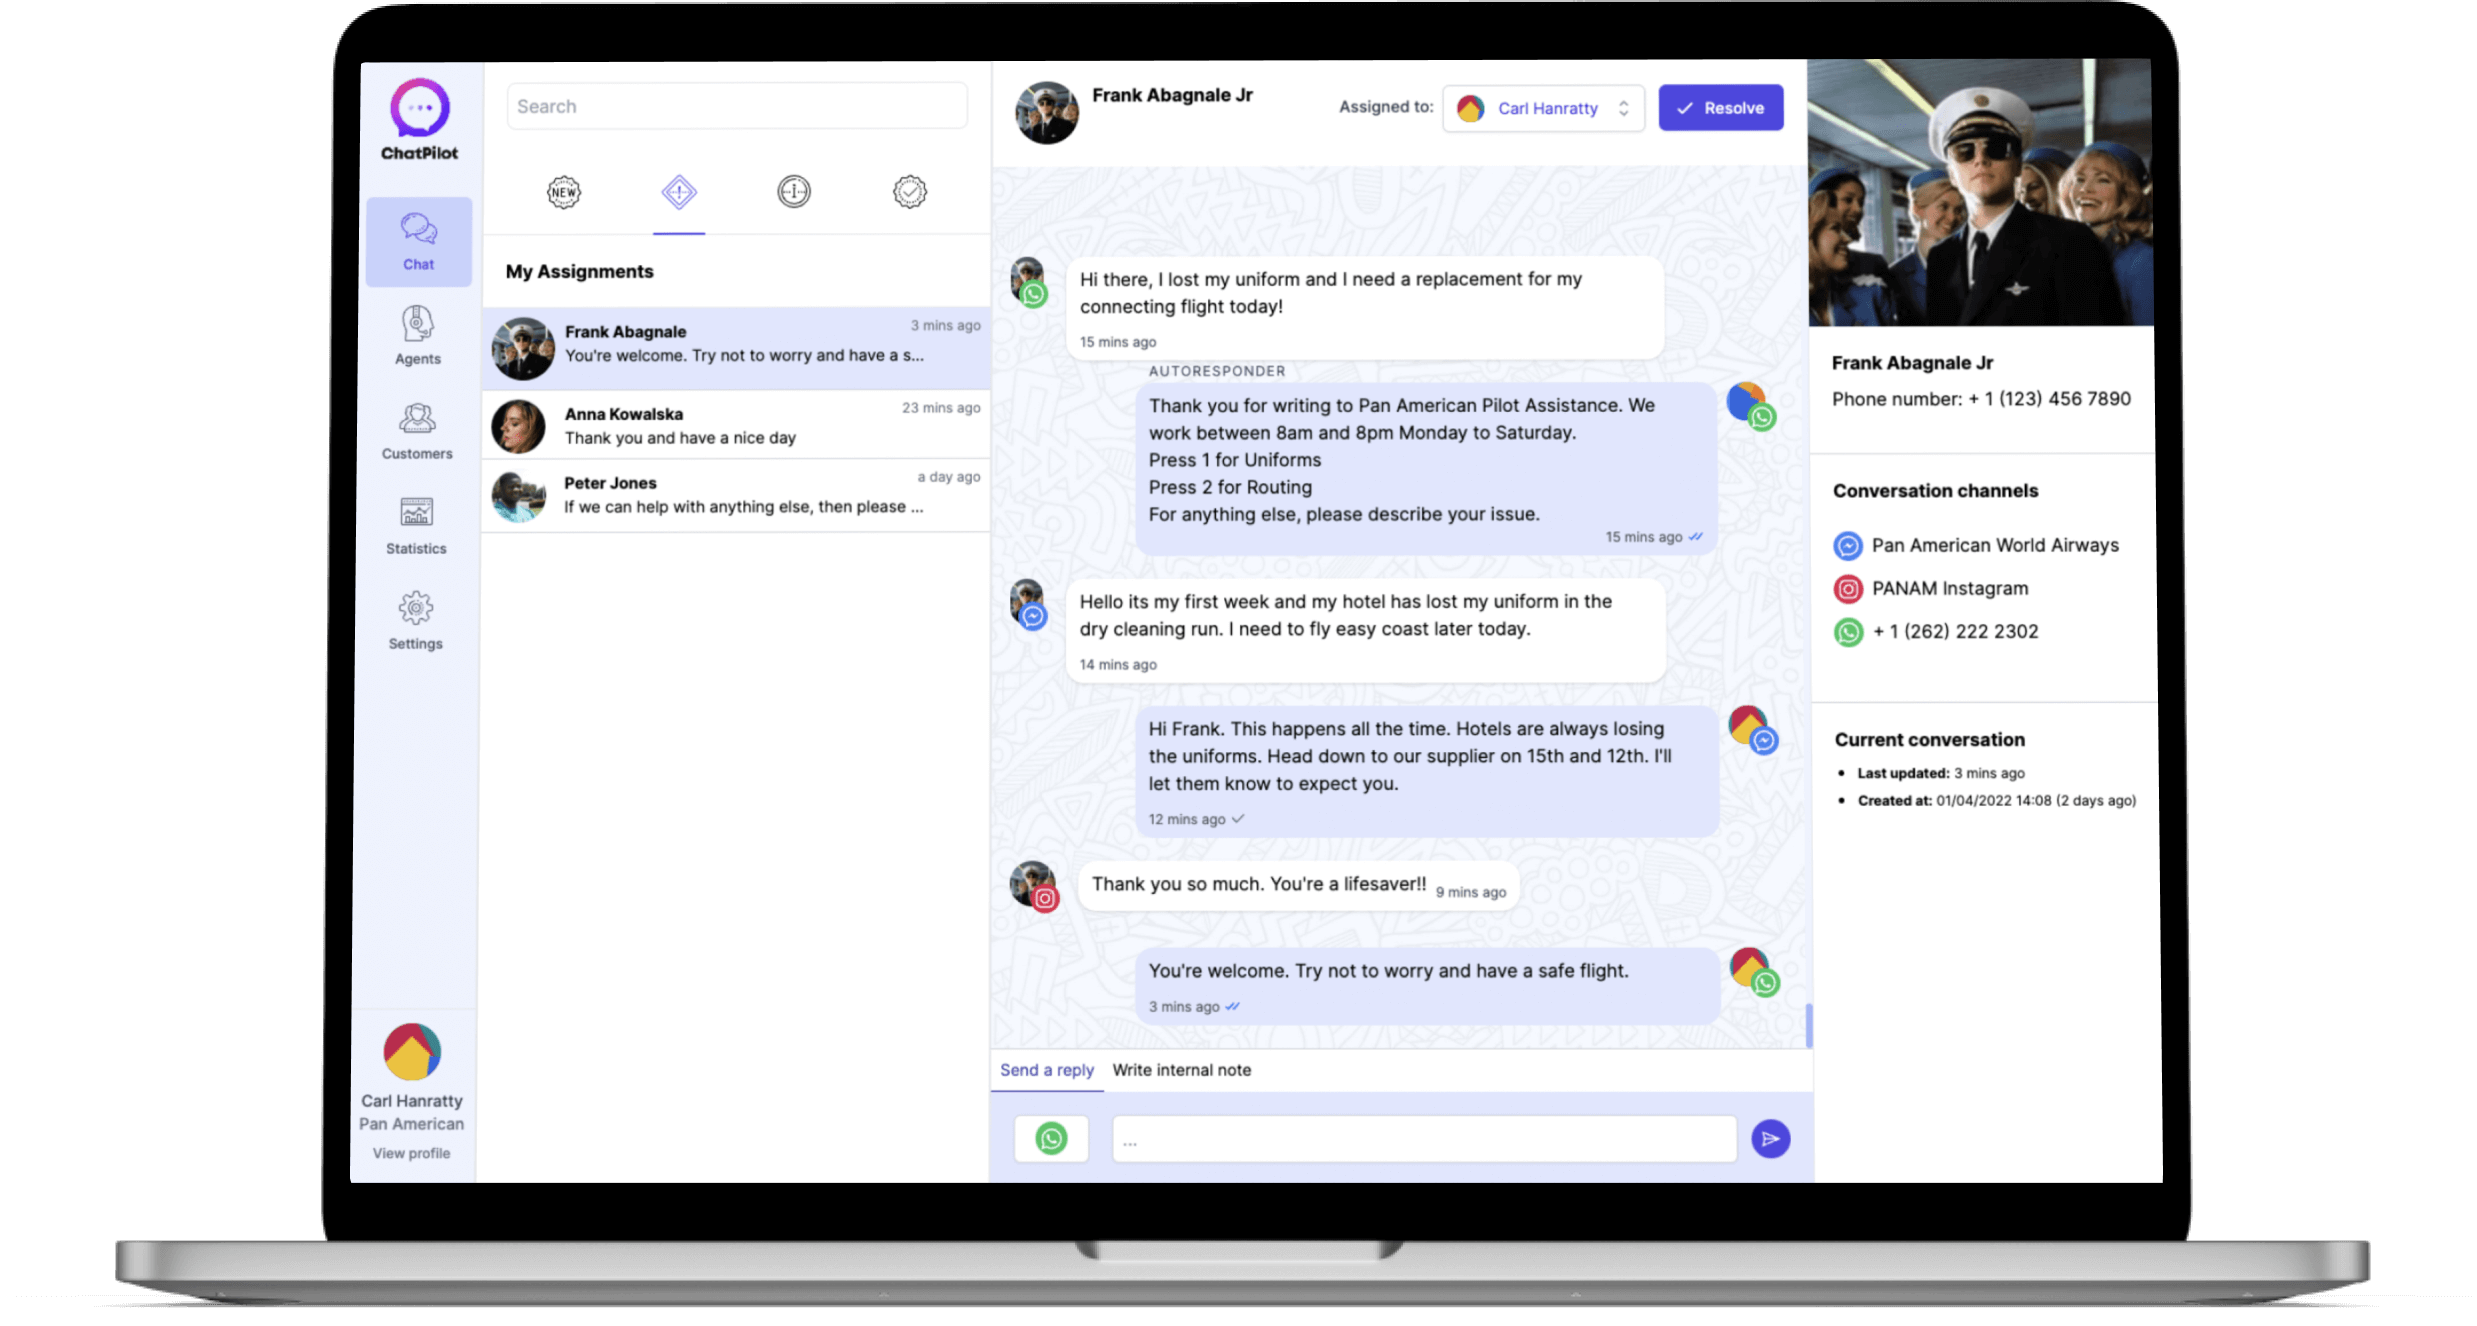This screenshot has height=1326, width=2477.
Task: Toggle the pending/snoozed filter icon
Action: click(795, 192)
